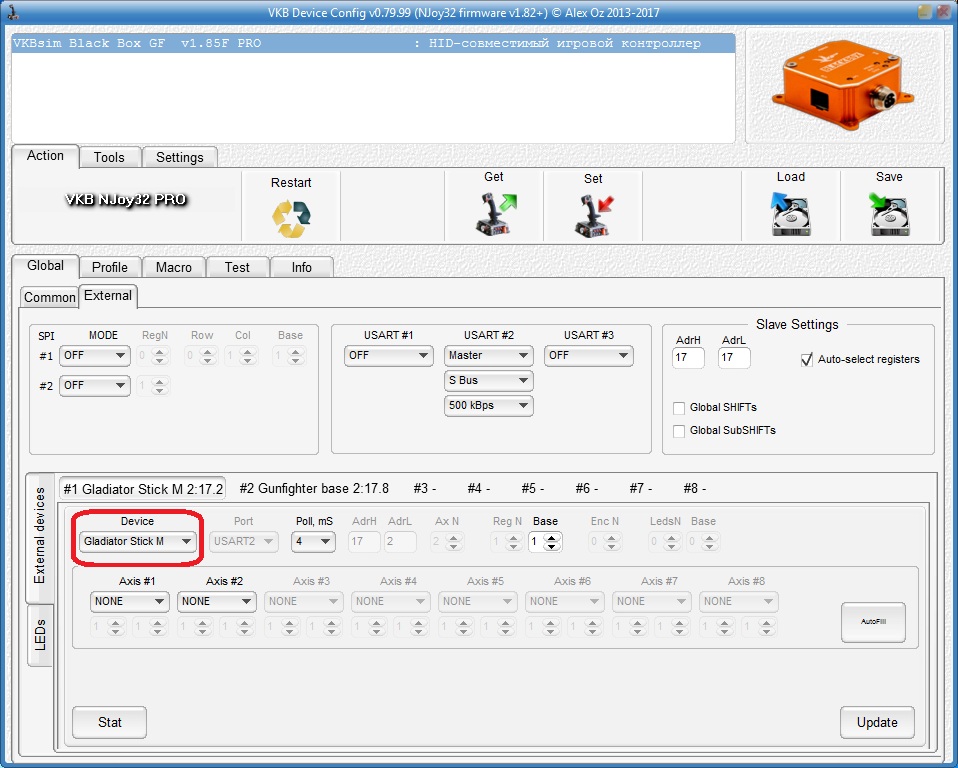Open the USART #2 Master dropdown
Image resolution: width=958 pixels, height=768 pixels.
click(x=488, y=355)
